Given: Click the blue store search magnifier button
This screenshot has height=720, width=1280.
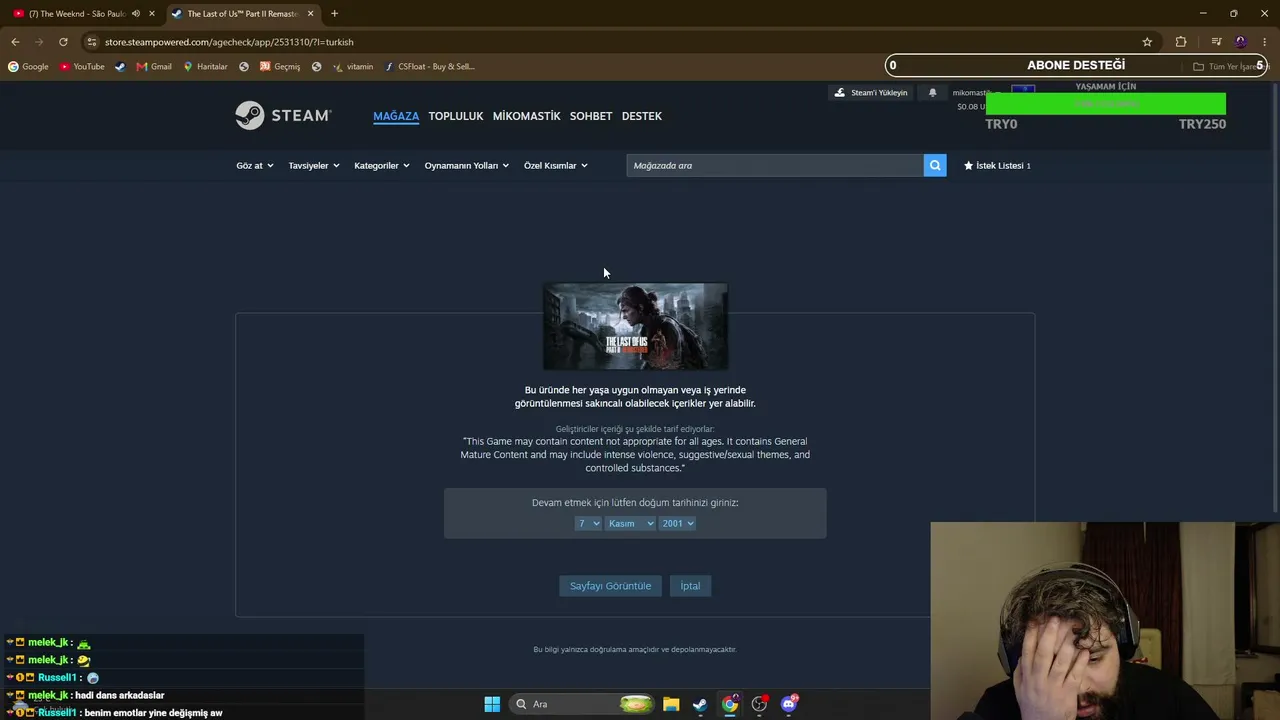Looking at the screenshot, I should (x=935, y=165).
